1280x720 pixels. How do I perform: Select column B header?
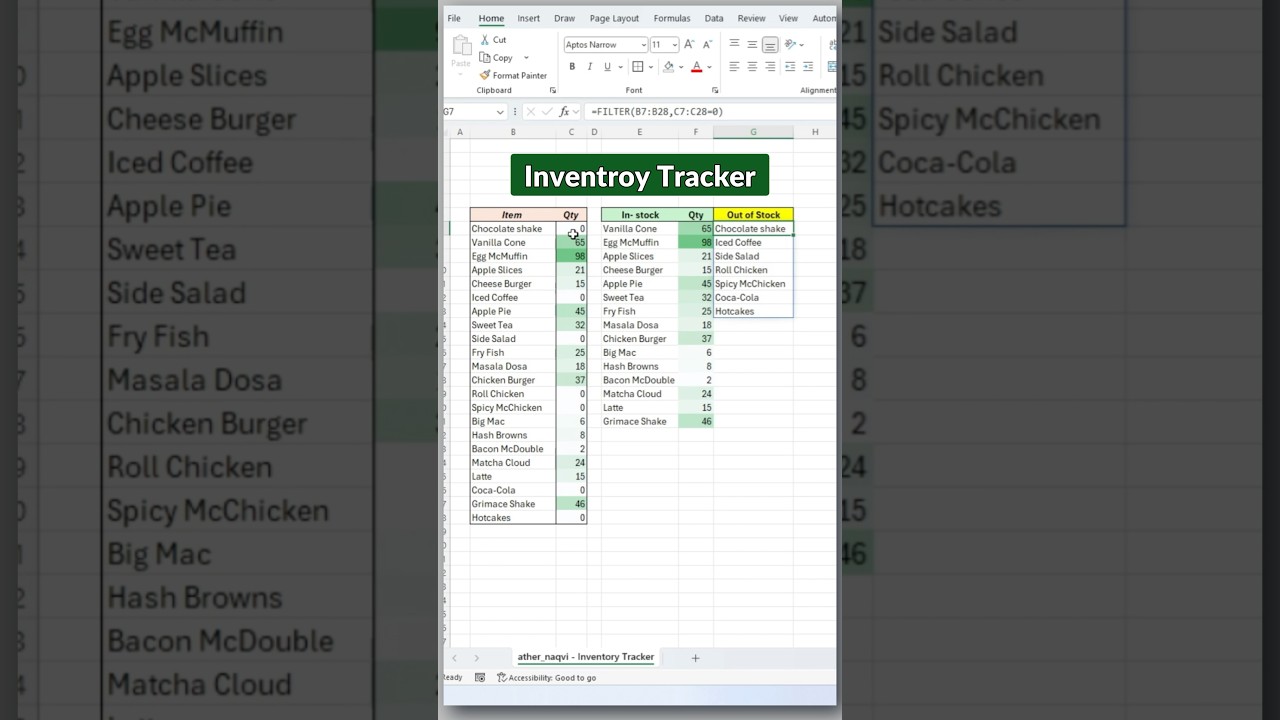[x=513, y=132]
